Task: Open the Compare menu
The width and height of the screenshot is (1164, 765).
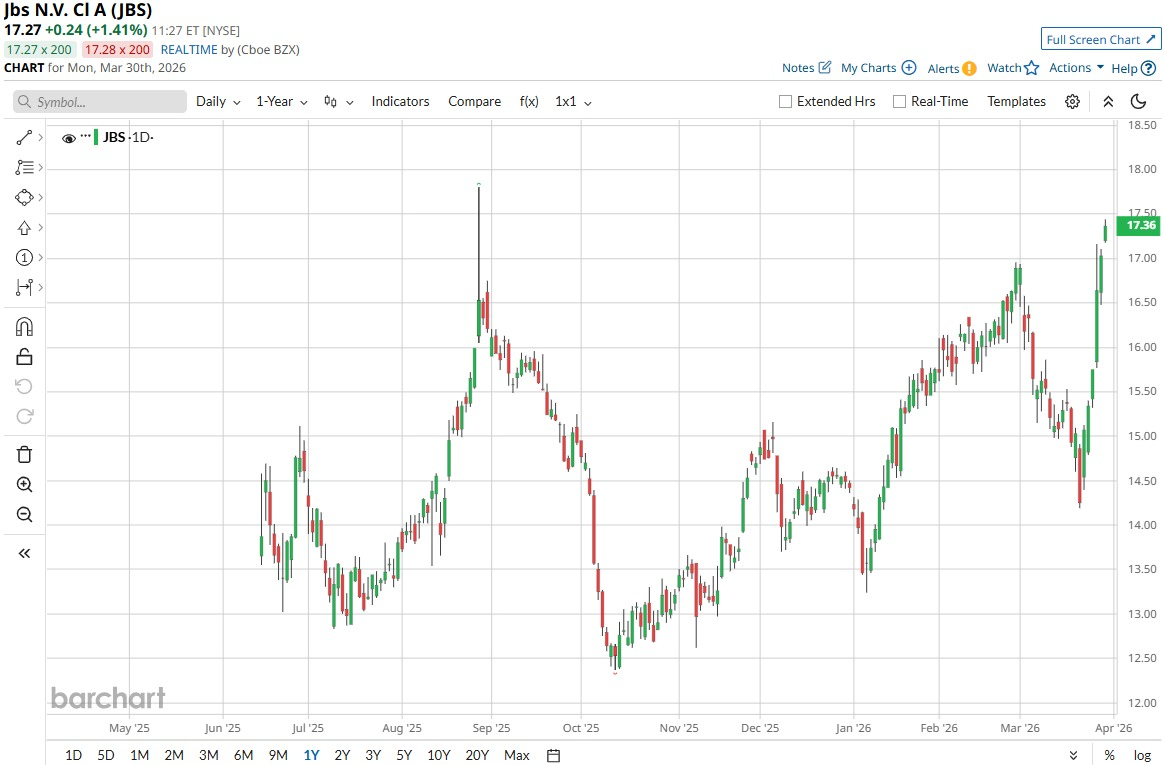Action: 474,102
